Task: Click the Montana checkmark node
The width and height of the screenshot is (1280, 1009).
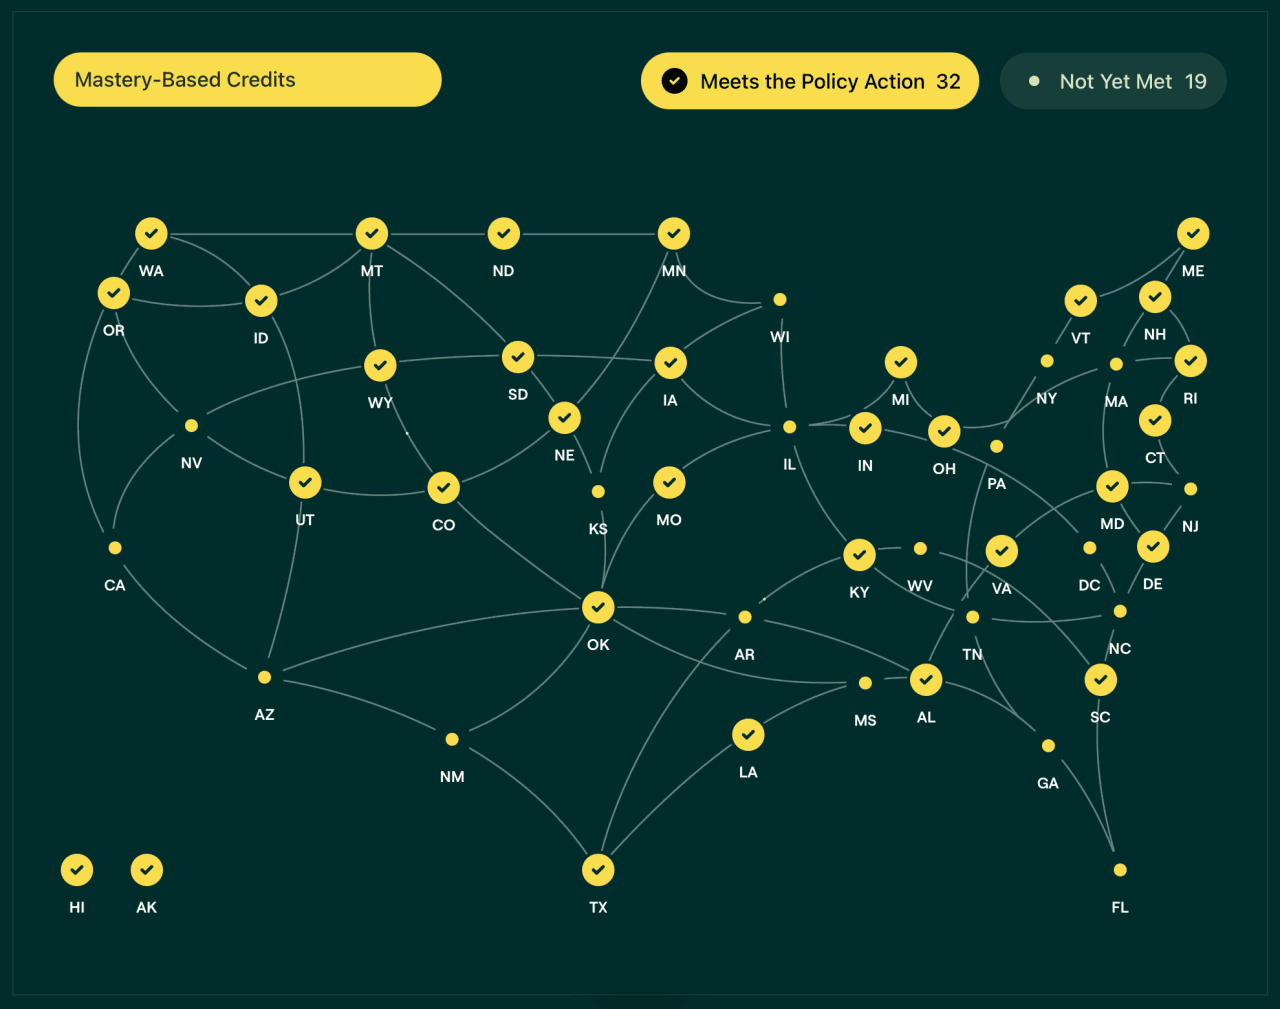Action: click(x=372, y=234)
